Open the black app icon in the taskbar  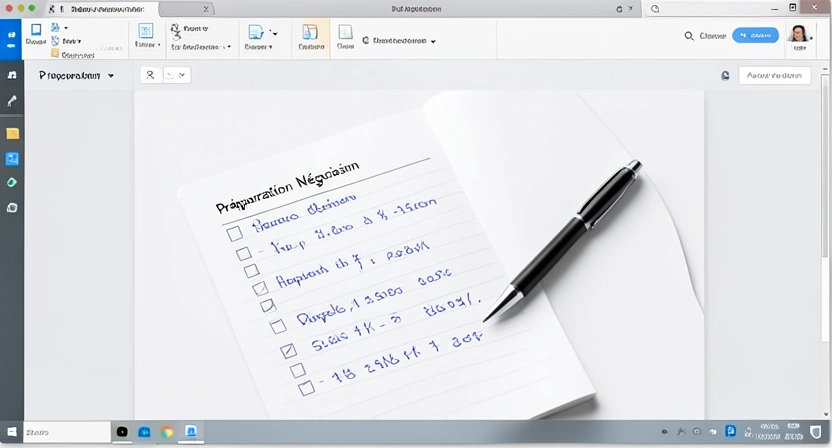click(x=122, y=432)
